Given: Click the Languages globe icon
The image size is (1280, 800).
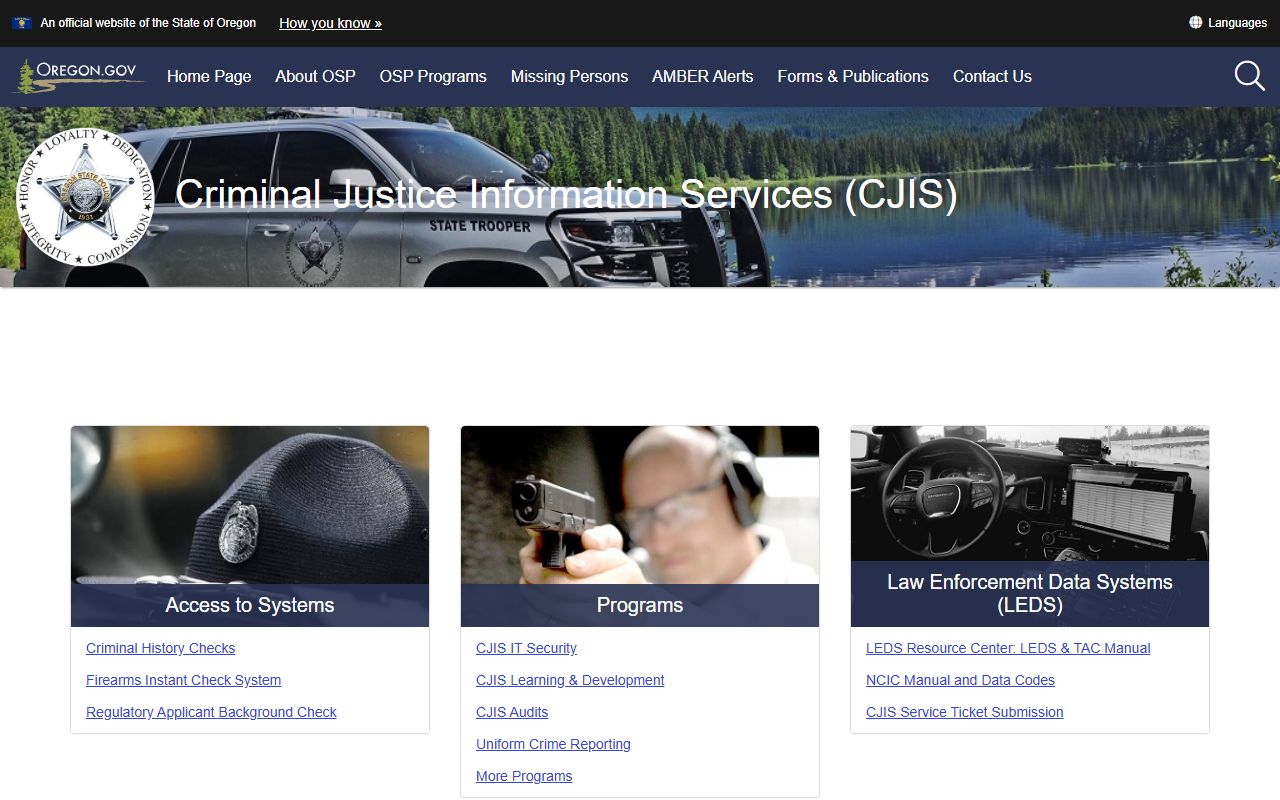Looking at the screenshot, I should click(x=1195, y=22).
